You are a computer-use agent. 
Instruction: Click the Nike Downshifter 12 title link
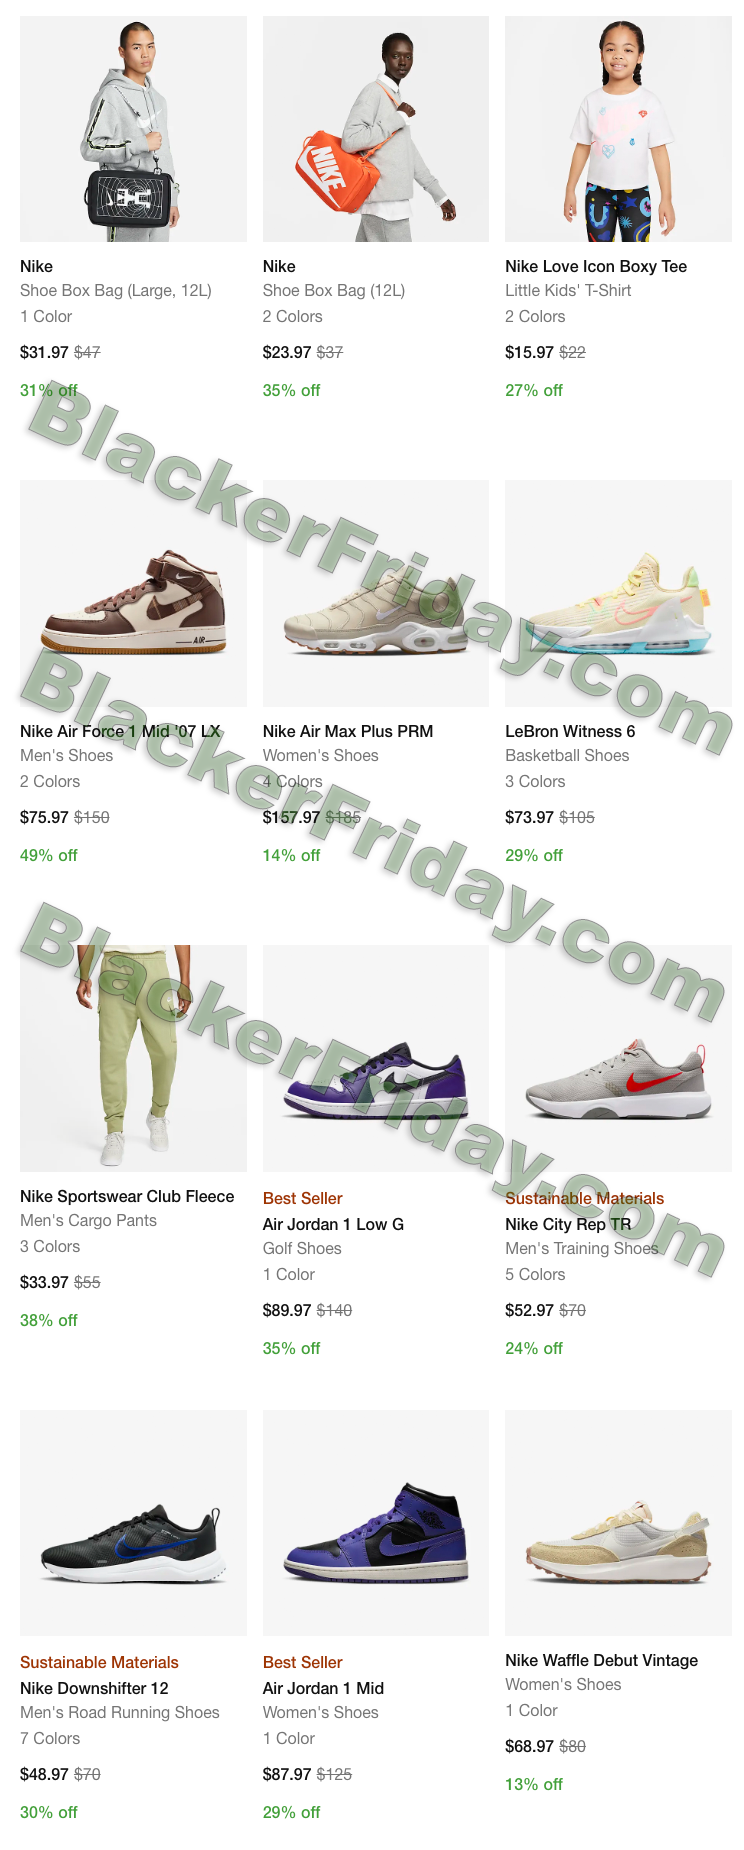tap(94, 1688)
